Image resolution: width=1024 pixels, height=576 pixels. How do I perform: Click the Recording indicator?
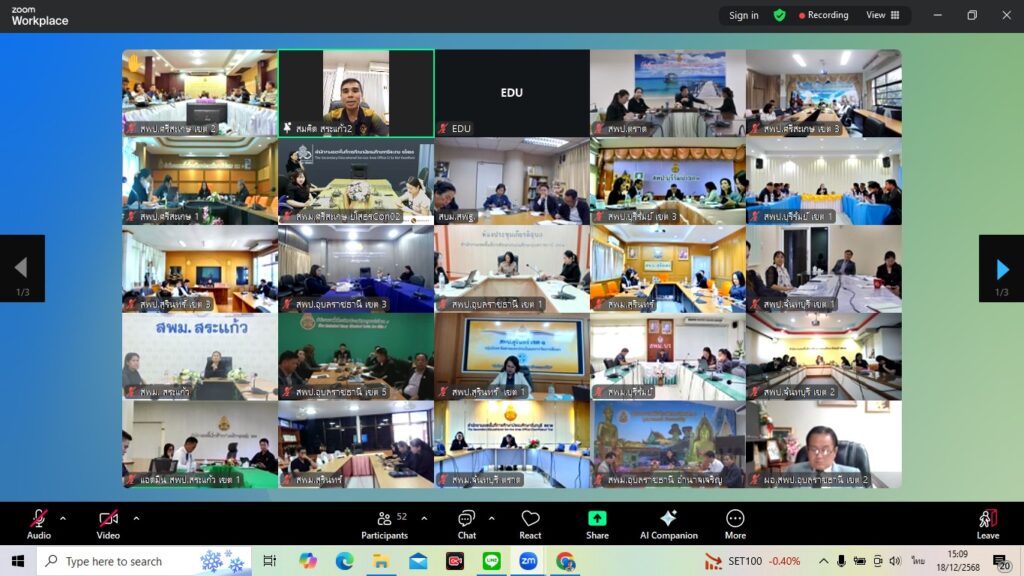(x=823, y=15)
